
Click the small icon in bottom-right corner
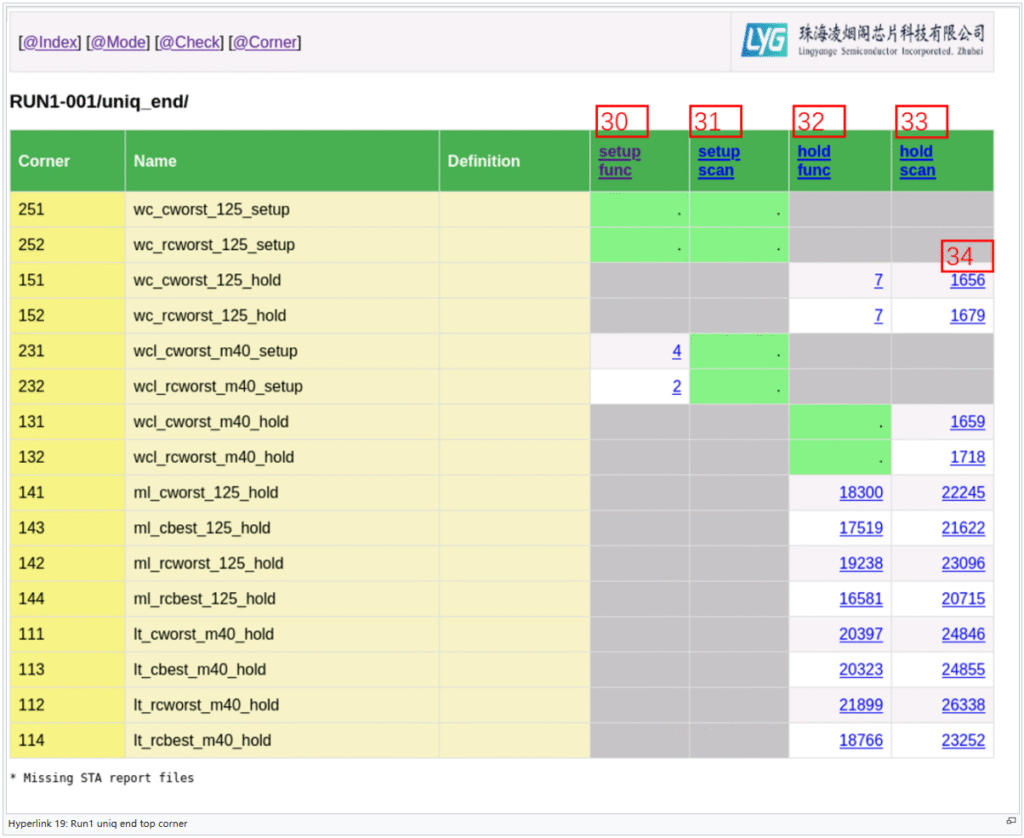click(x=1011, y=822)
